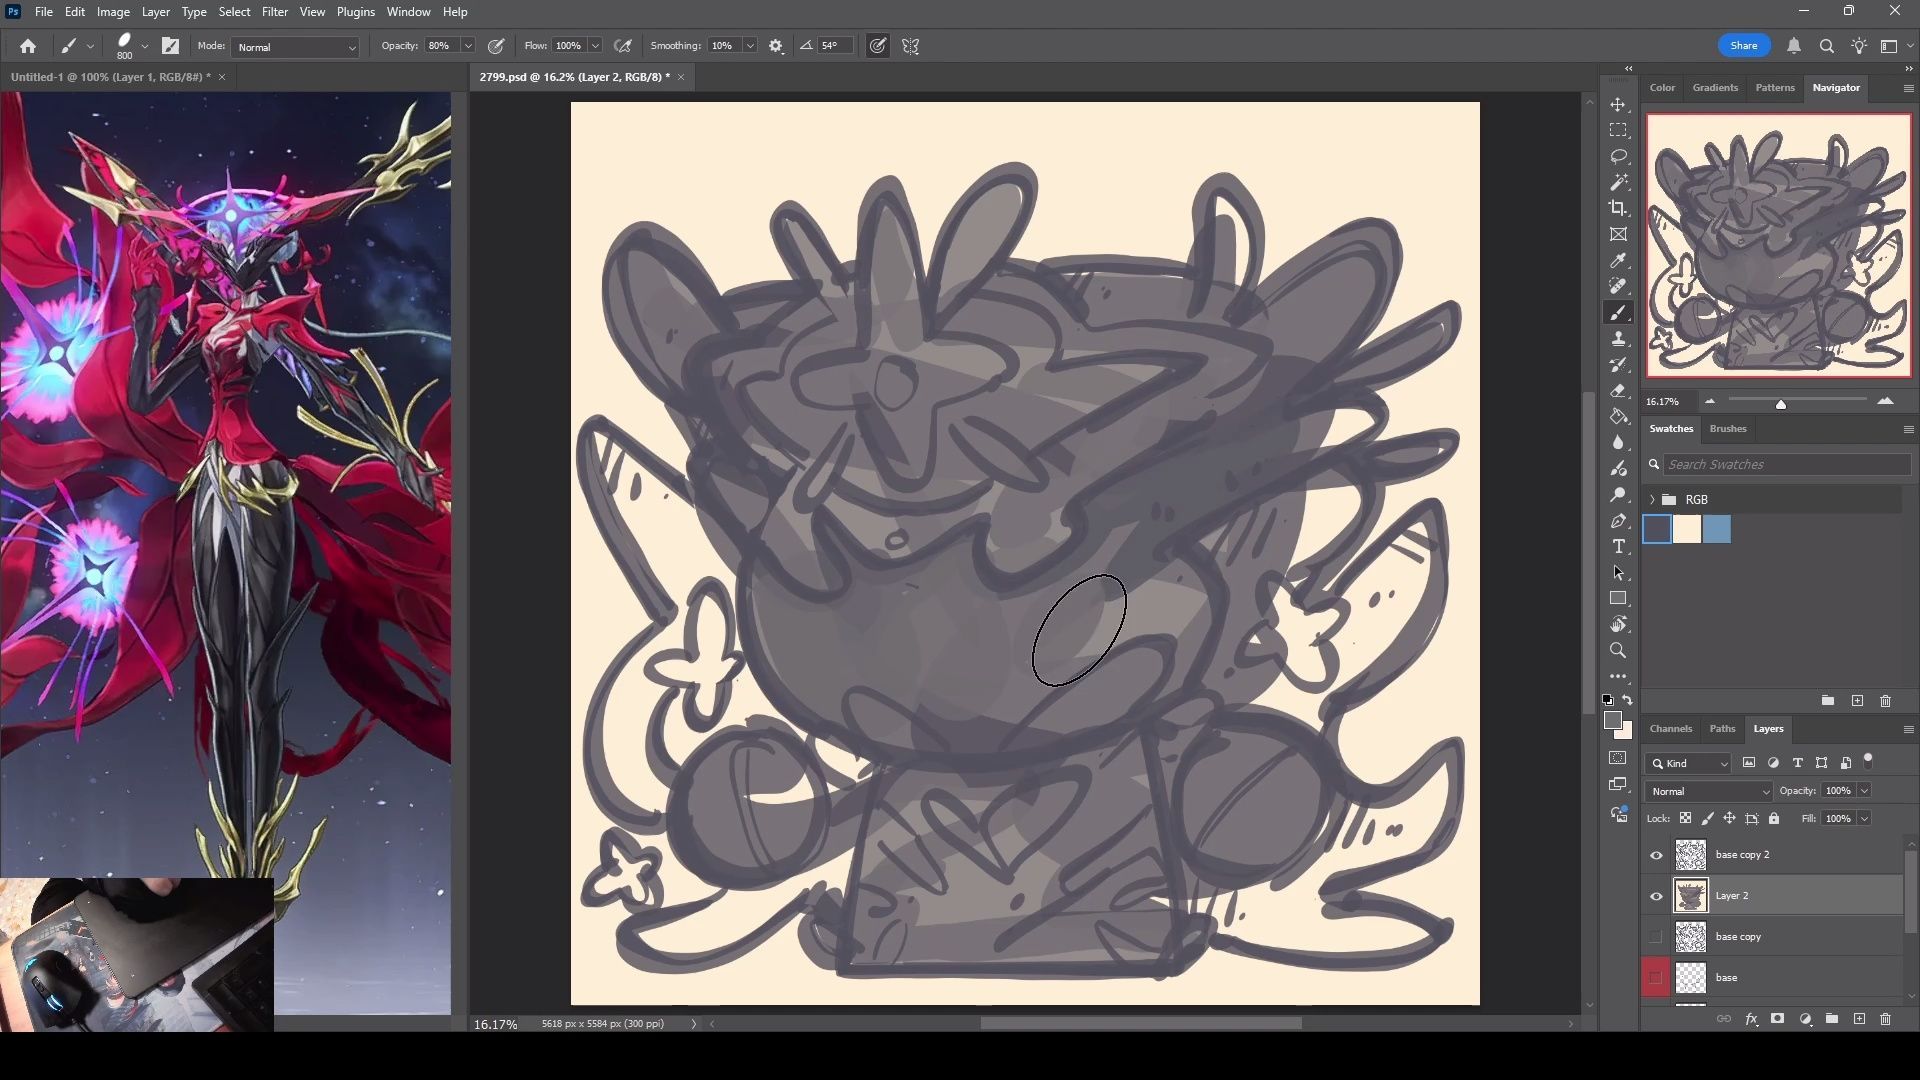Open the smoothing options gear
This screenshot has width=1920, height=1080.
(776, 46)
